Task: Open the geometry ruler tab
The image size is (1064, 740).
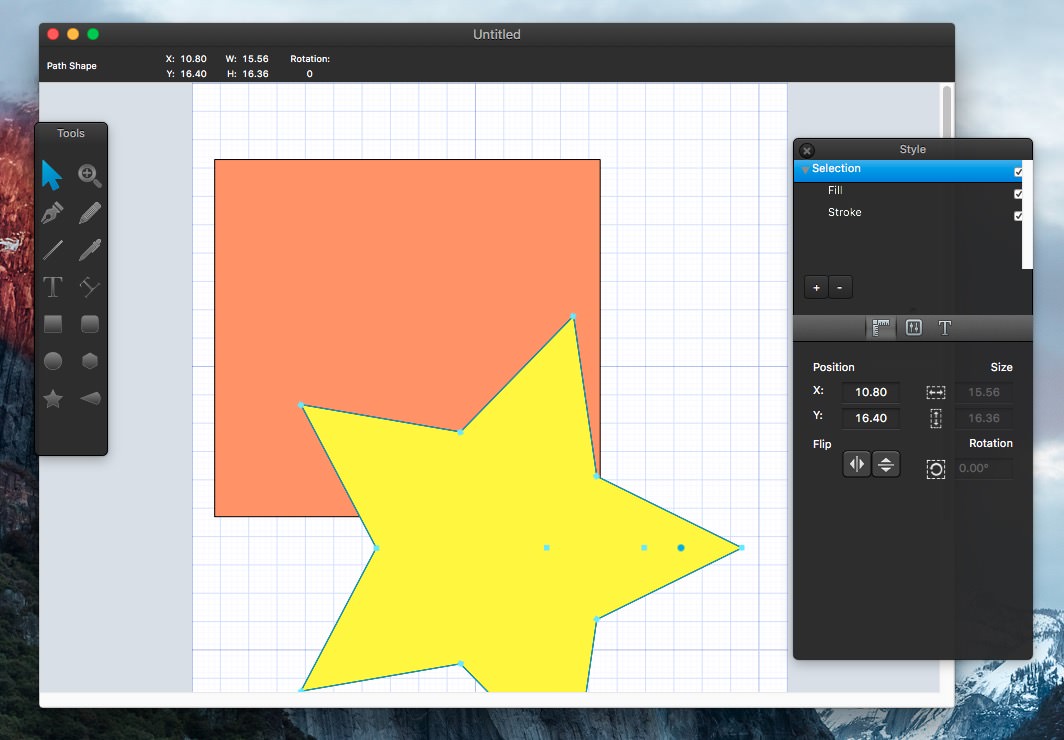Action: tap(881, 328)
